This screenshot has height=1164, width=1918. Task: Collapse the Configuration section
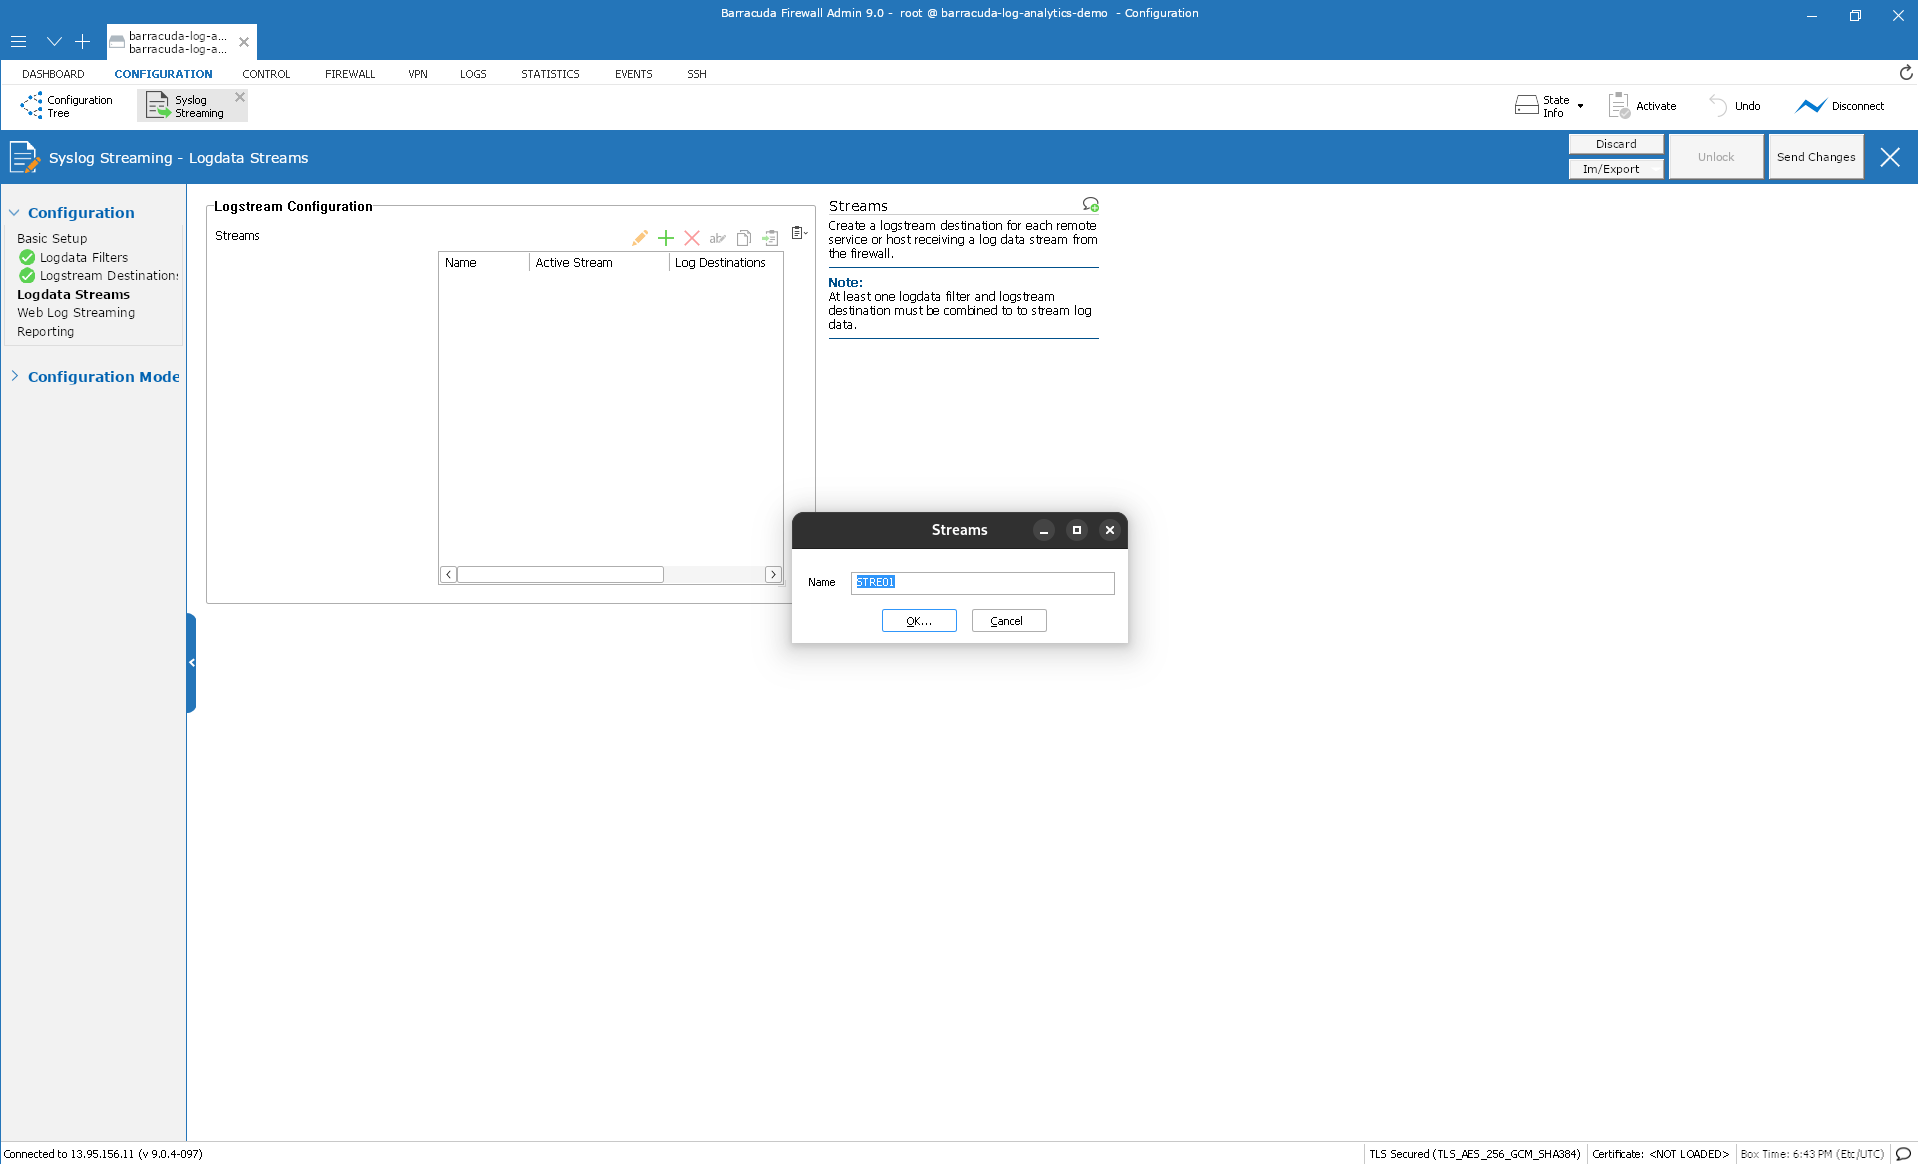tap(14, 213)
